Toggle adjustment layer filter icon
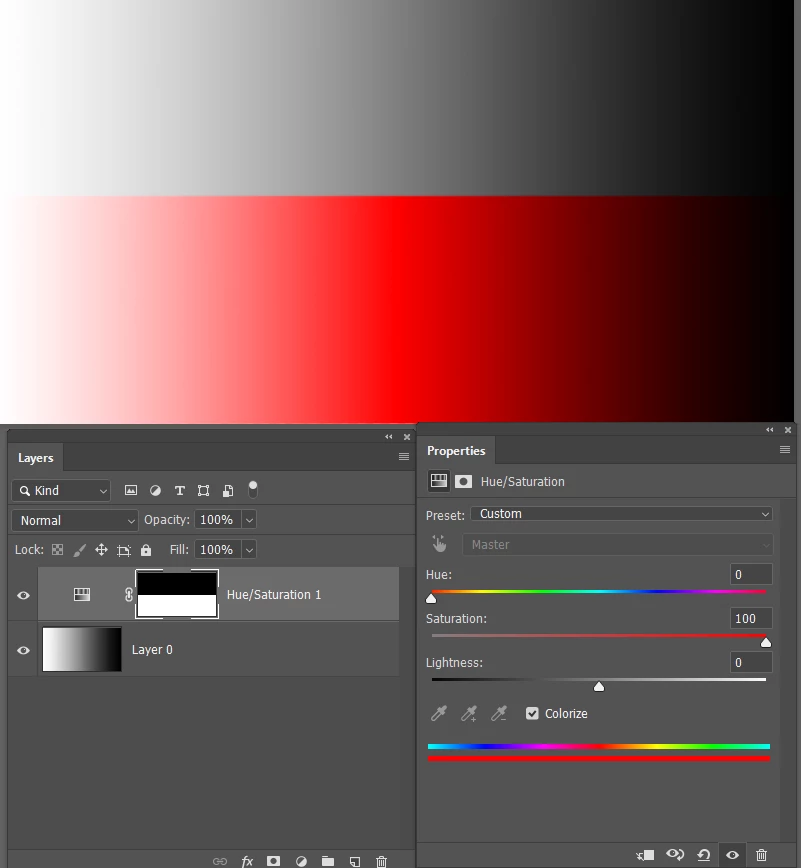 click(x=156, y=490)
